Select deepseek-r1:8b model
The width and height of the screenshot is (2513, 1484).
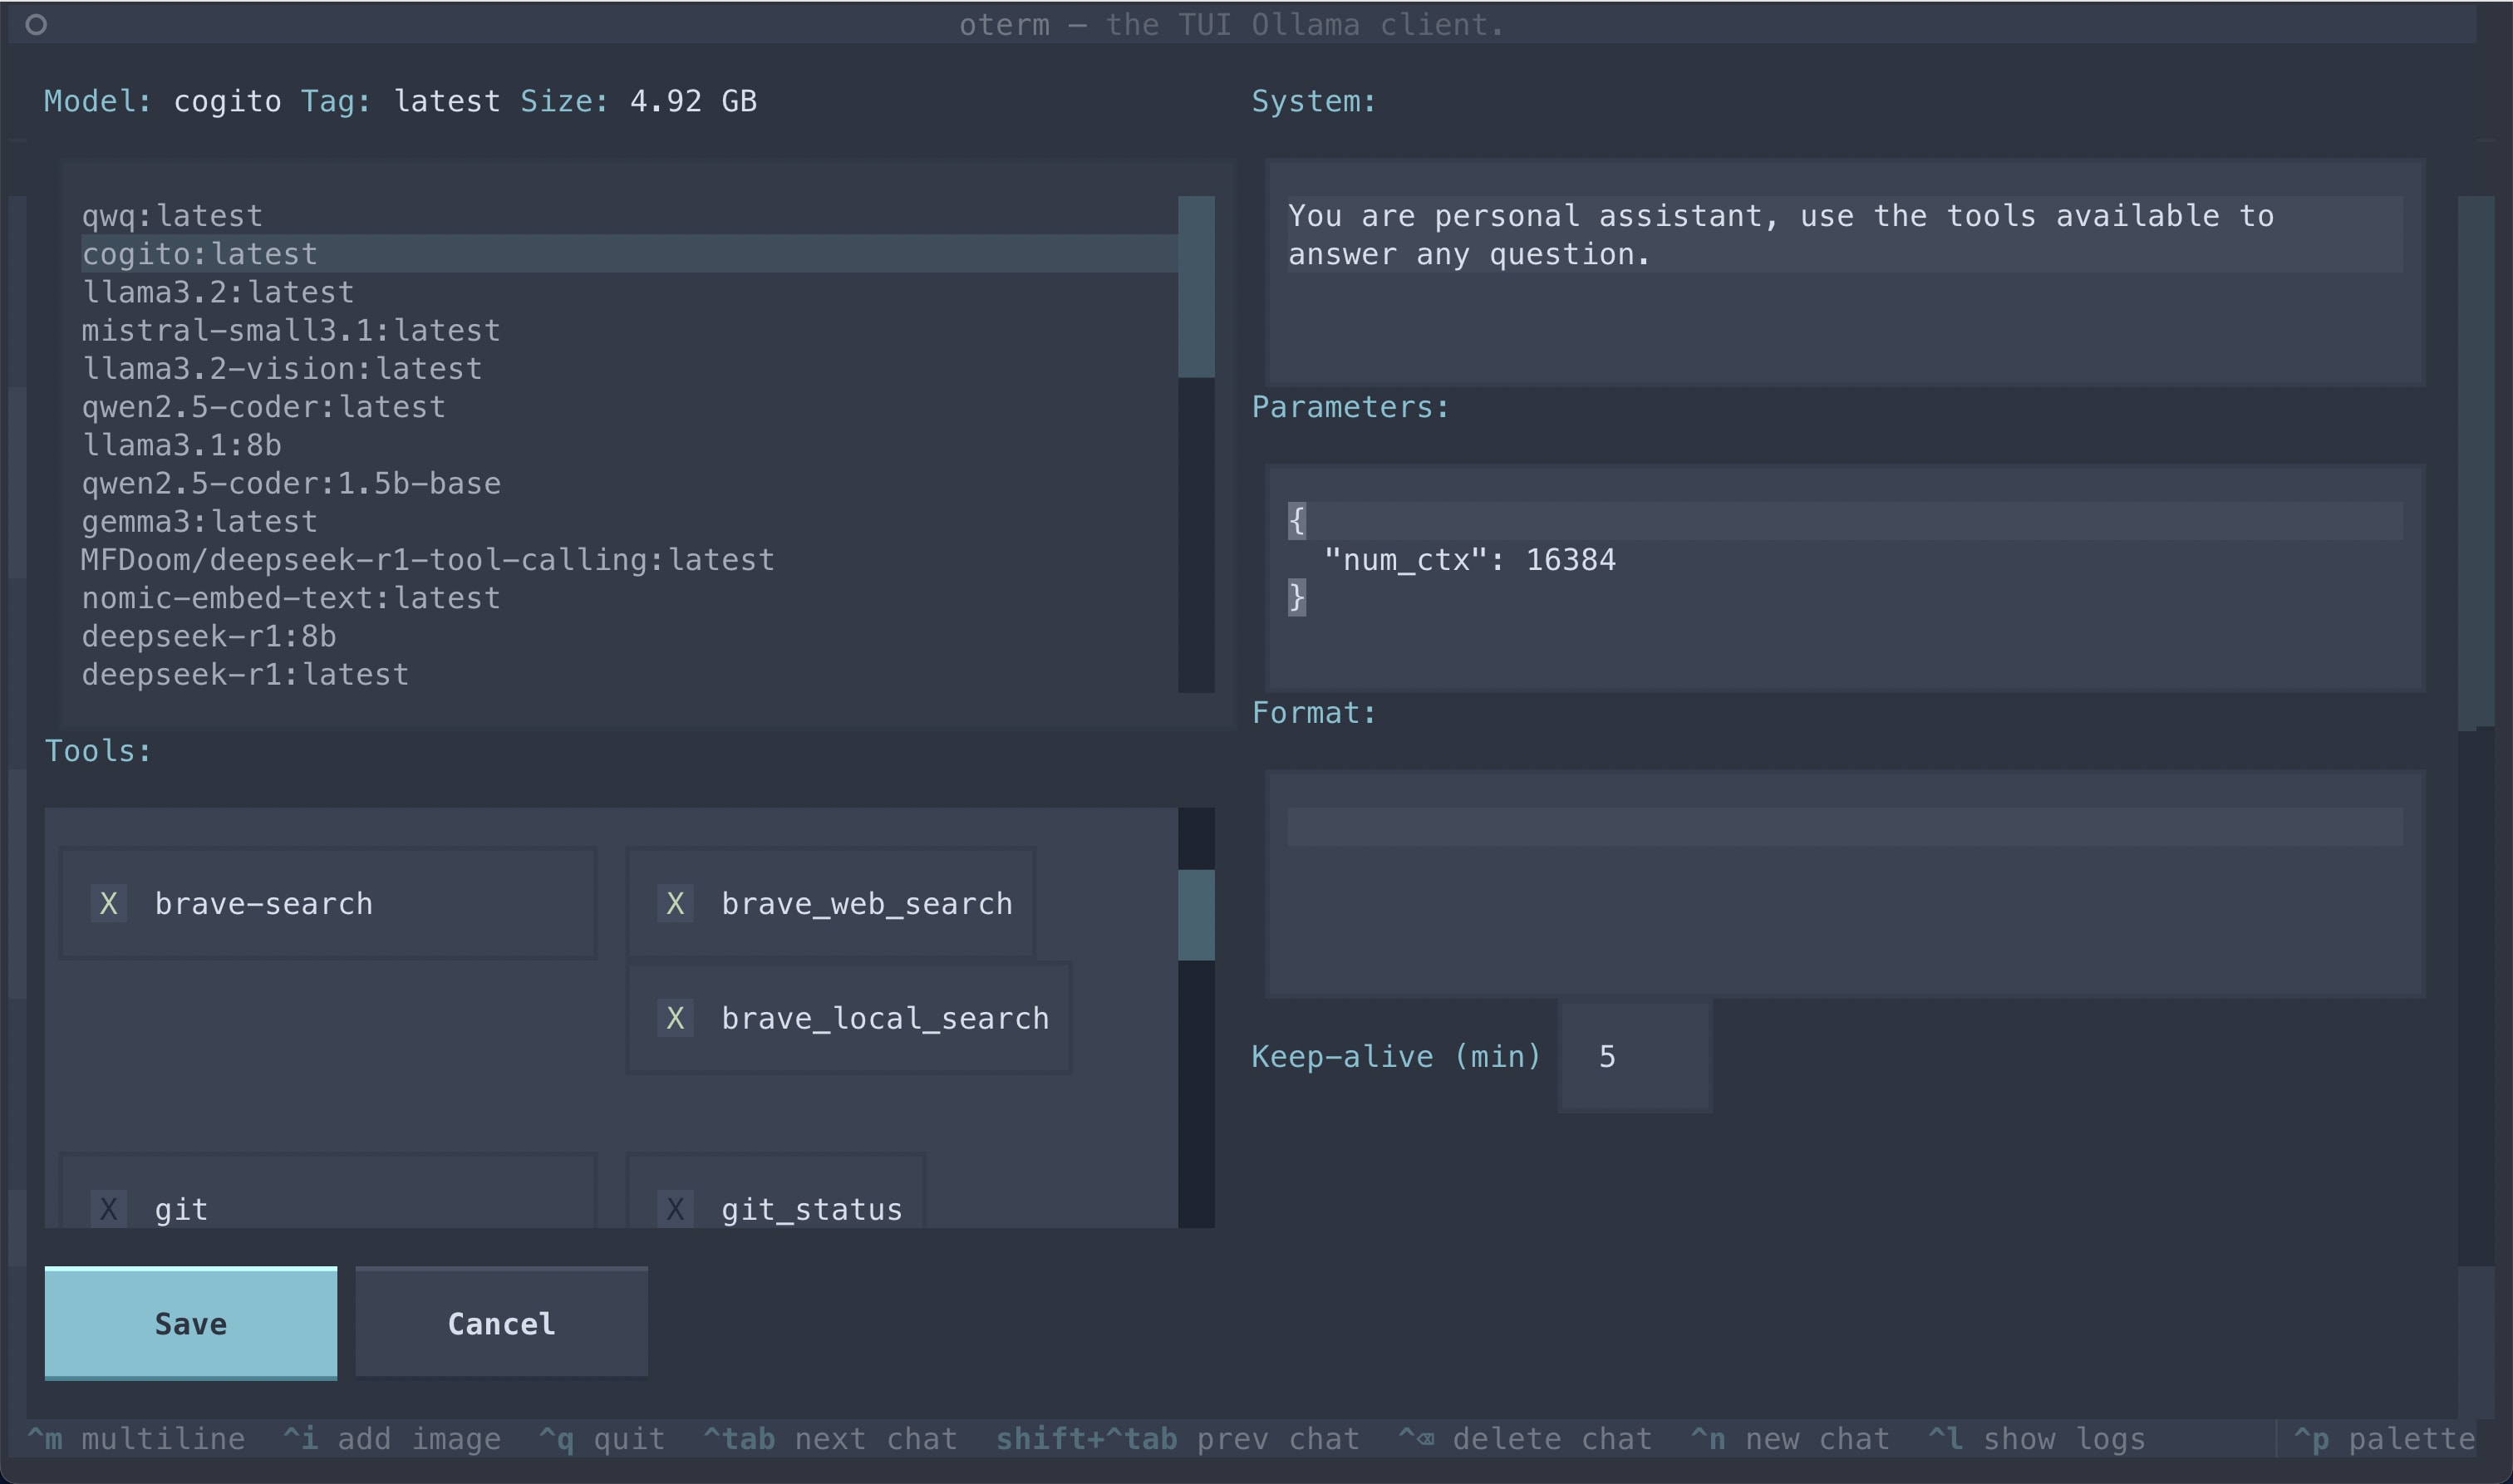208,636
